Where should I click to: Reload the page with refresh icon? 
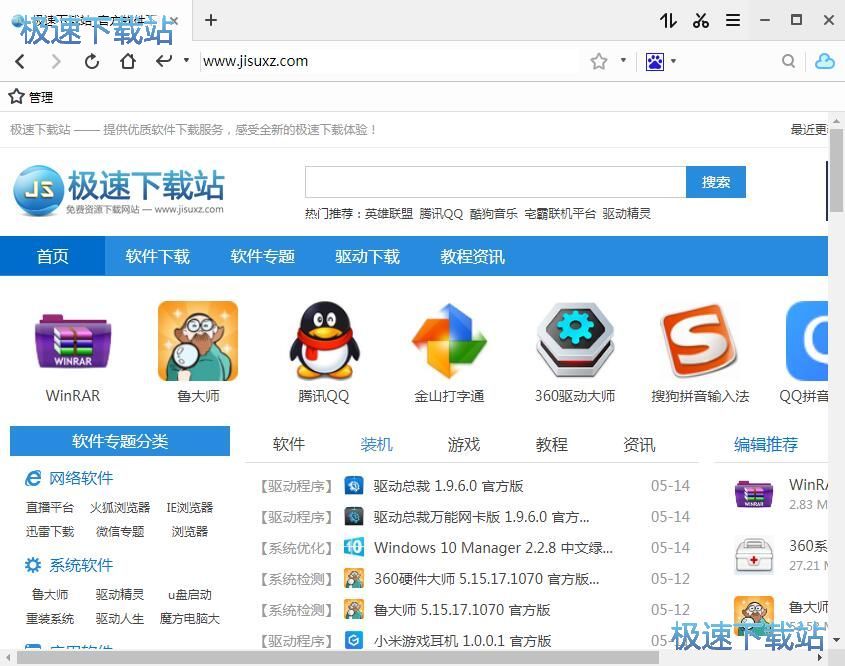(92, 61)
